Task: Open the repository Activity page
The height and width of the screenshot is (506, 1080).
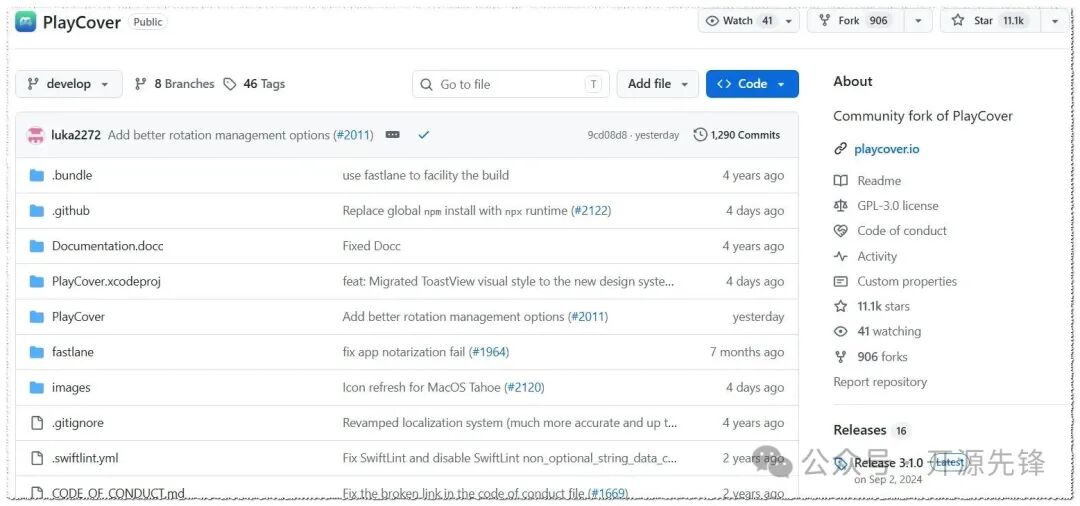Action: pyautogui.click(x=877, y=256)
